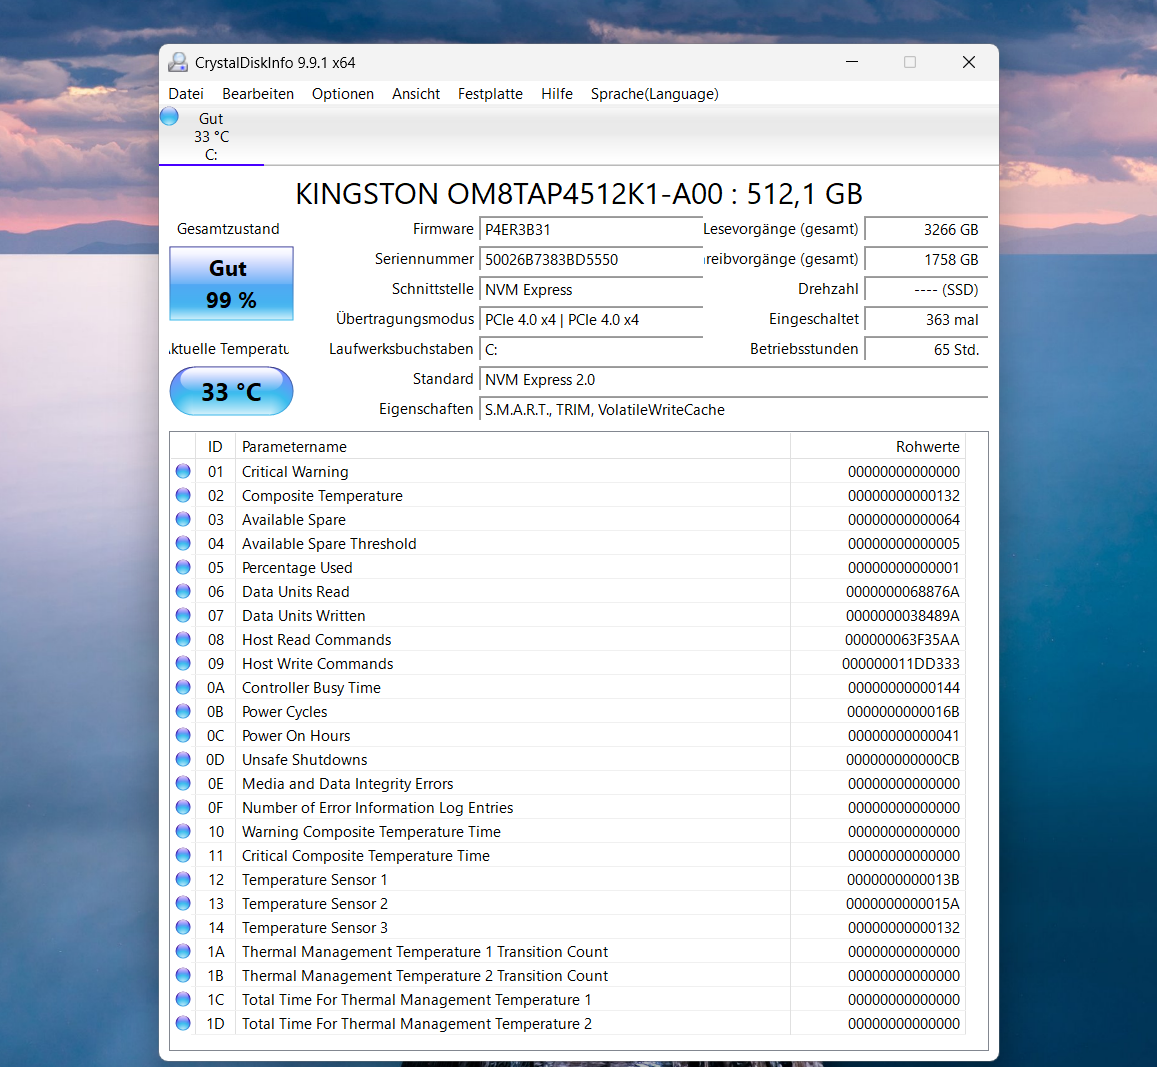Click the status orb for Controller Busy Time

tap(183, 687)
